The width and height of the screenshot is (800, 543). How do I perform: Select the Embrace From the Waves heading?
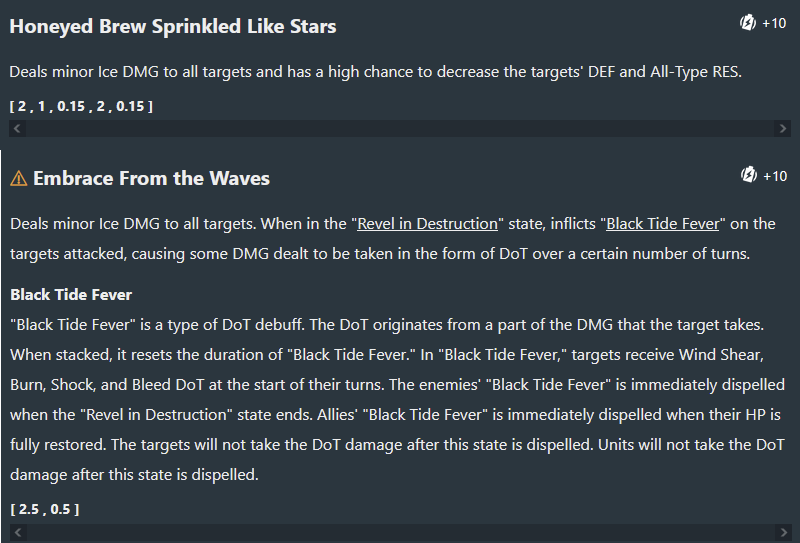(x=152, y=179)
